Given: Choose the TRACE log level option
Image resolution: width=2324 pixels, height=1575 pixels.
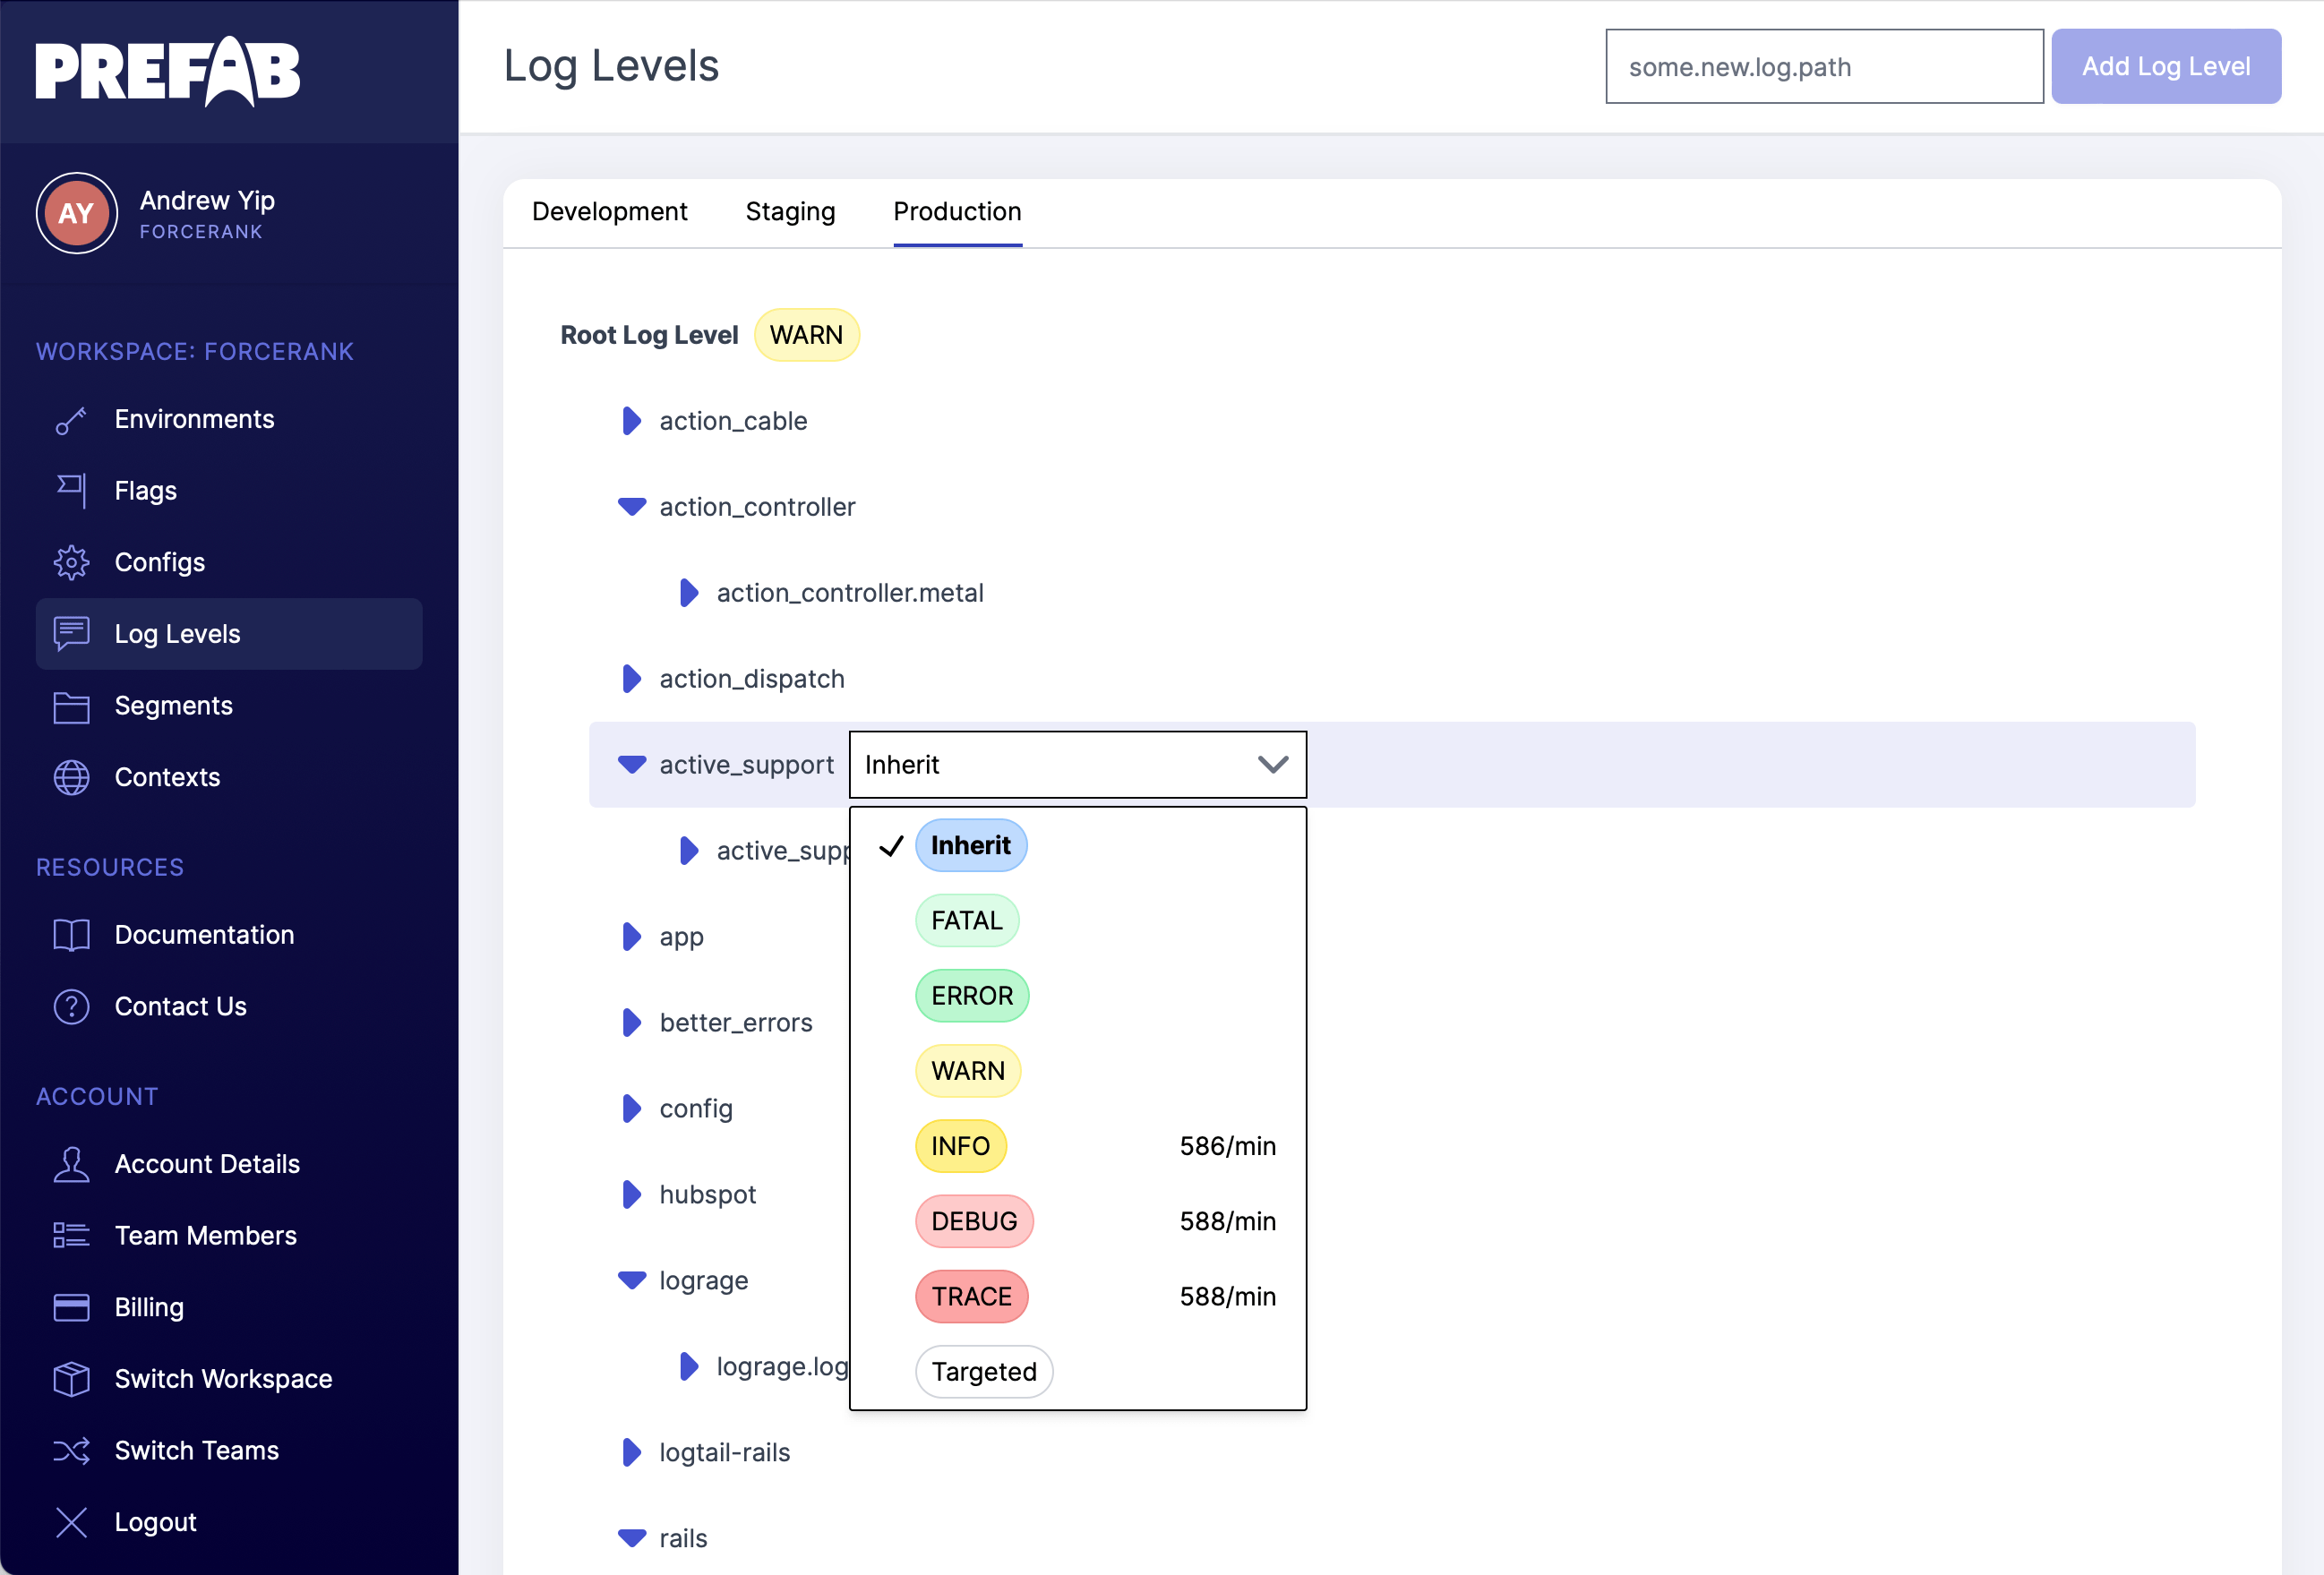Looking at the screenshot, I should 971,1297.
